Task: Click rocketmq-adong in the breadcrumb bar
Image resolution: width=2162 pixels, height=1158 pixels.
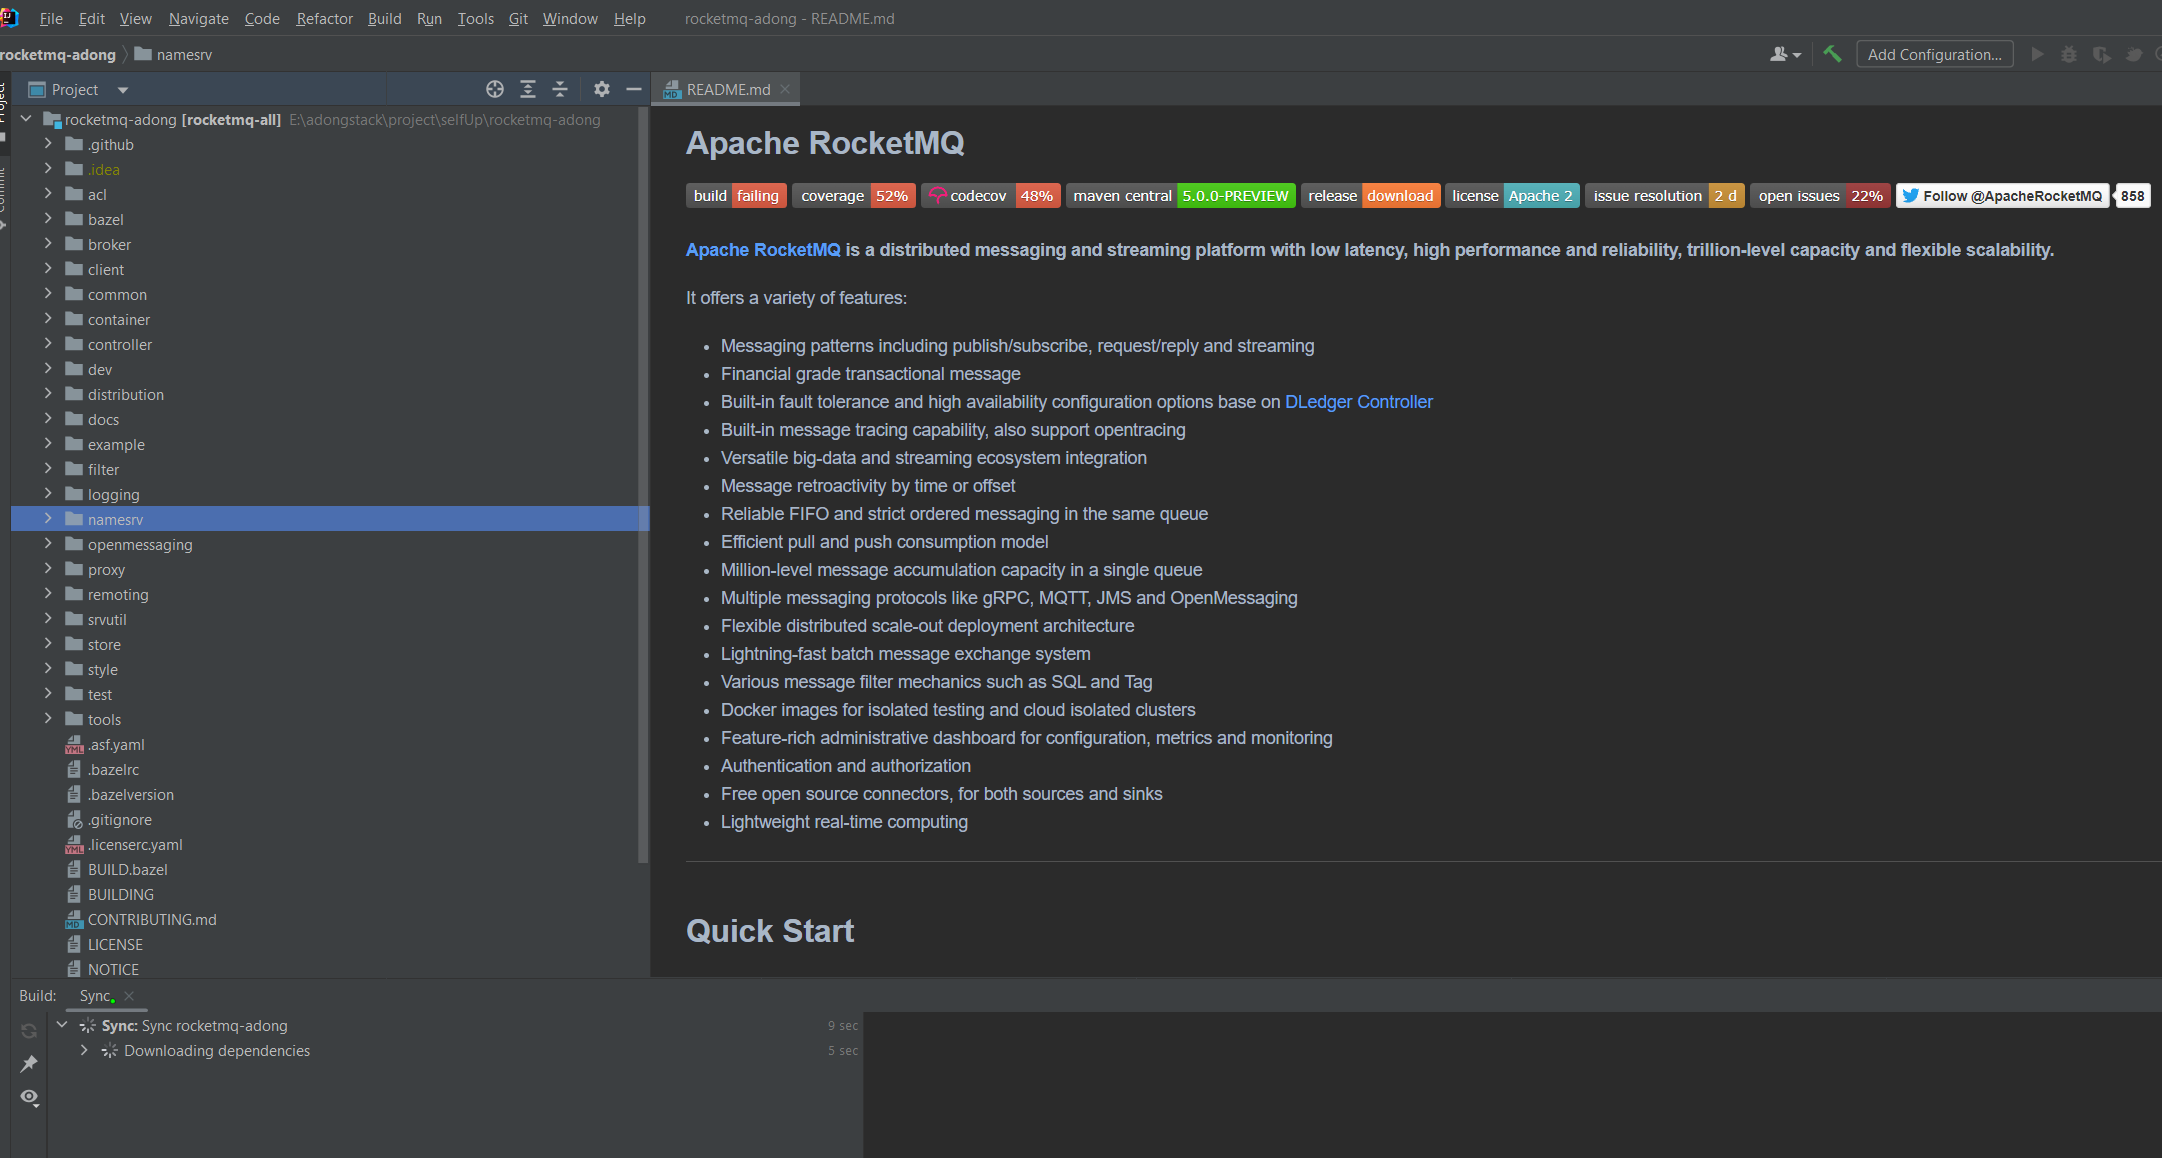Action: click(x=58, y=54)
